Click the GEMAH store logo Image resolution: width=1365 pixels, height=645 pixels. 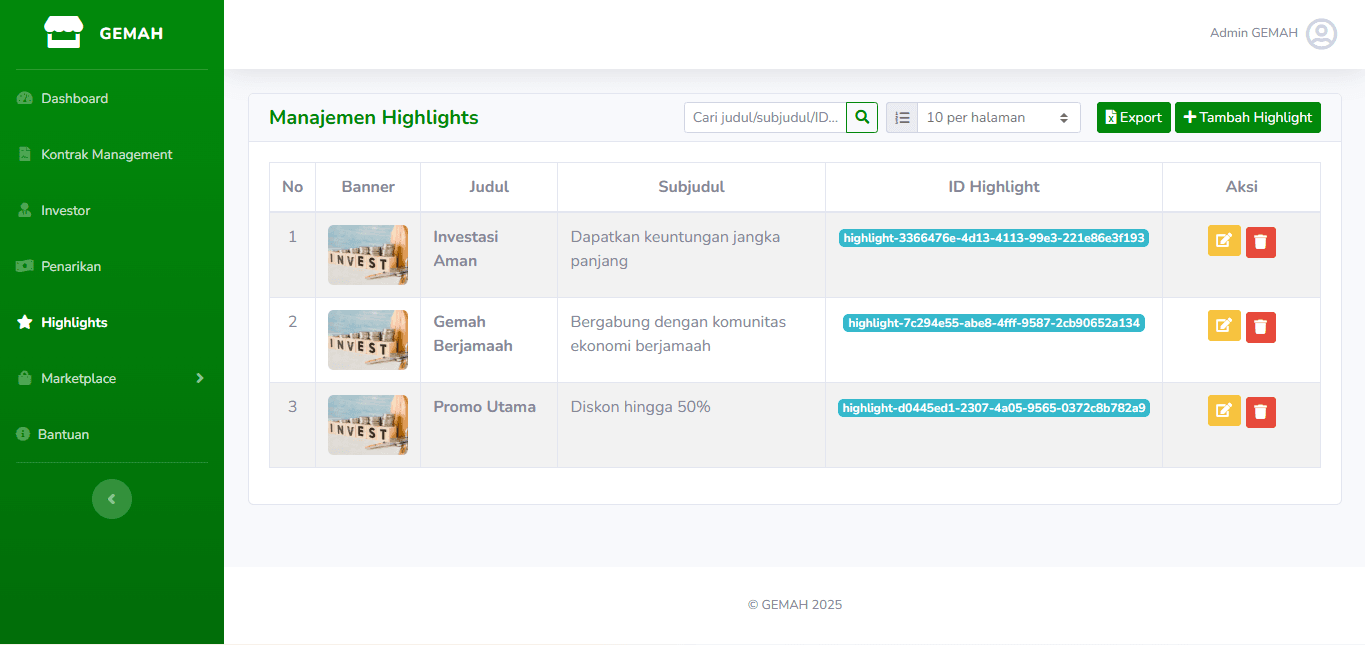(63, 33)
